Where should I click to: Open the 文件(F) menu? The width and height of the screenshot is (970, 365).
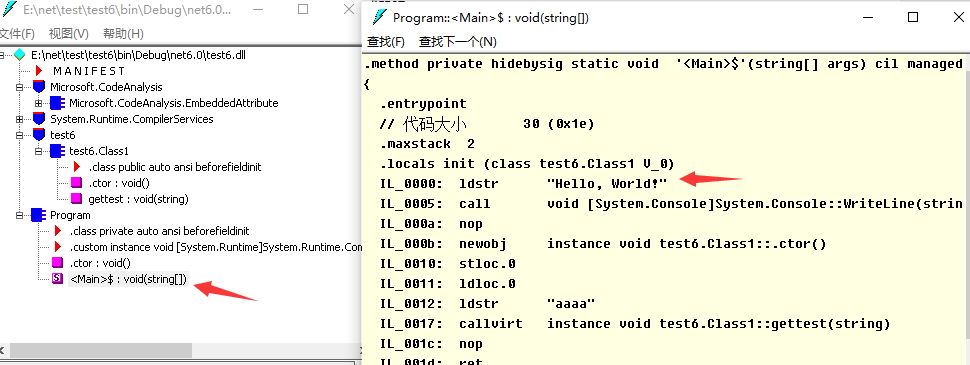(x=17, y=33)
